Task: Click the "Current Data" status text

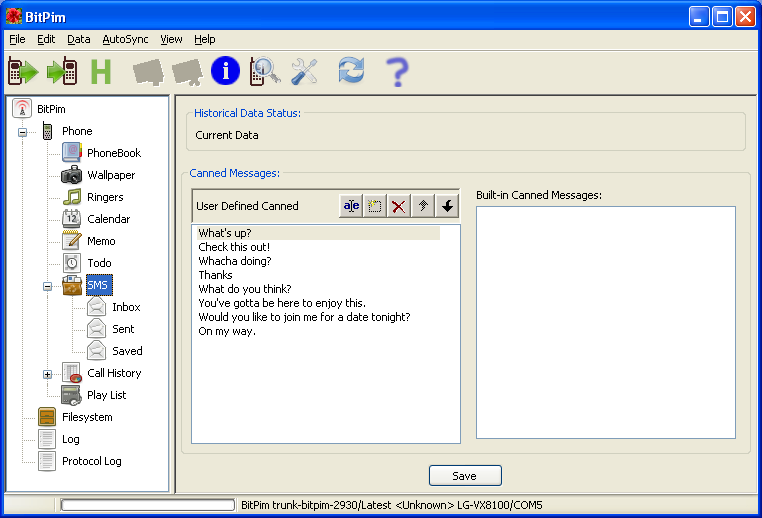Action: [x=226, y=135]
